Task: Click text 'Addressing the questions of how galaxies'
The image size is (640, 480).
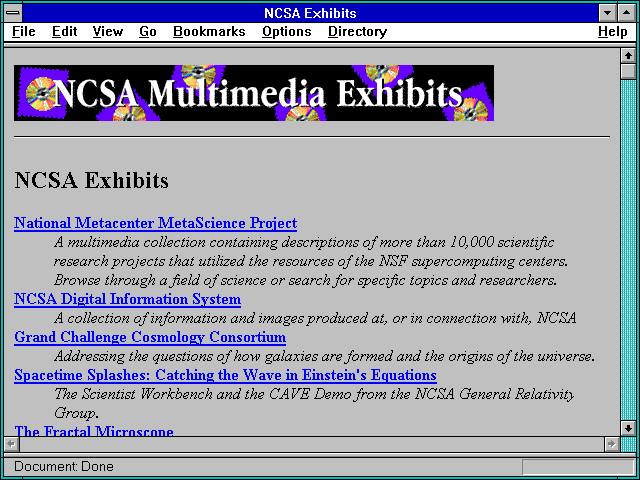Action: (x=187, y=356)
